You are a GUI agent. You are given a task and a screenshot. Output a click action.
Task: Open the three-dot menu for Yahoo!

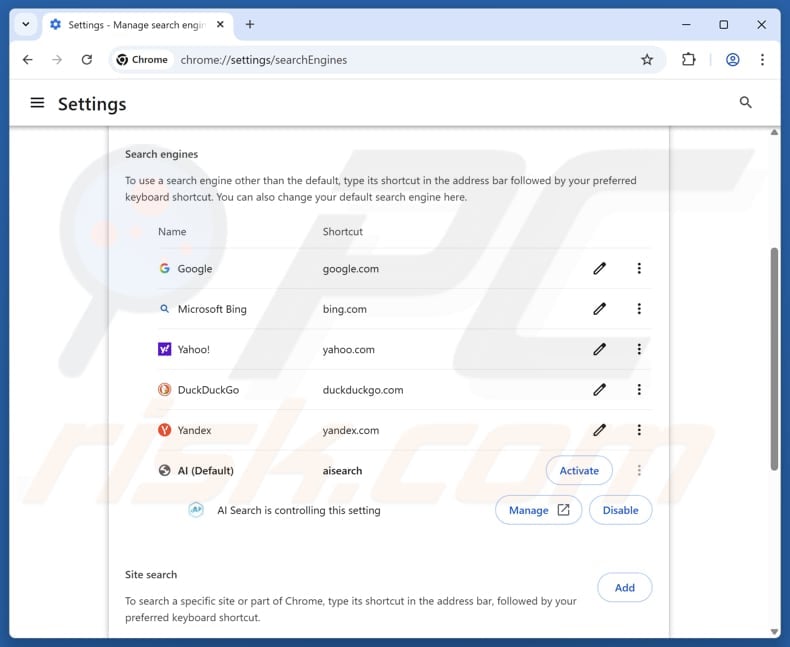click(639, 349)
